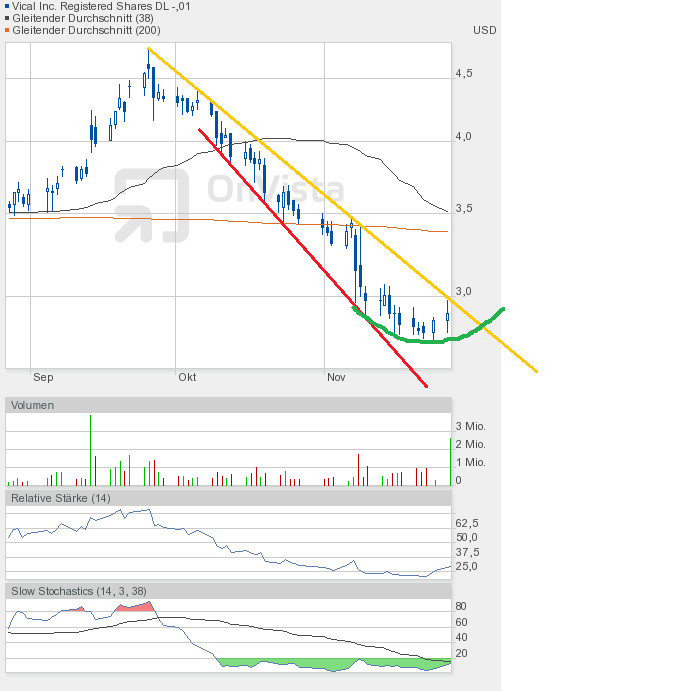Click the 50,0 RSI axis label
This screenshot has height=691, width=687.
pos(467,537)
